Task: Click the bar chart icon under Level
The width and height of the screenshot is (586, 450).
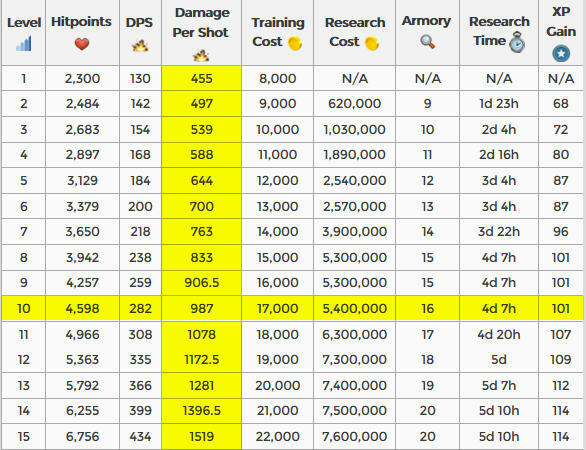Action: [x=24, y=44]
